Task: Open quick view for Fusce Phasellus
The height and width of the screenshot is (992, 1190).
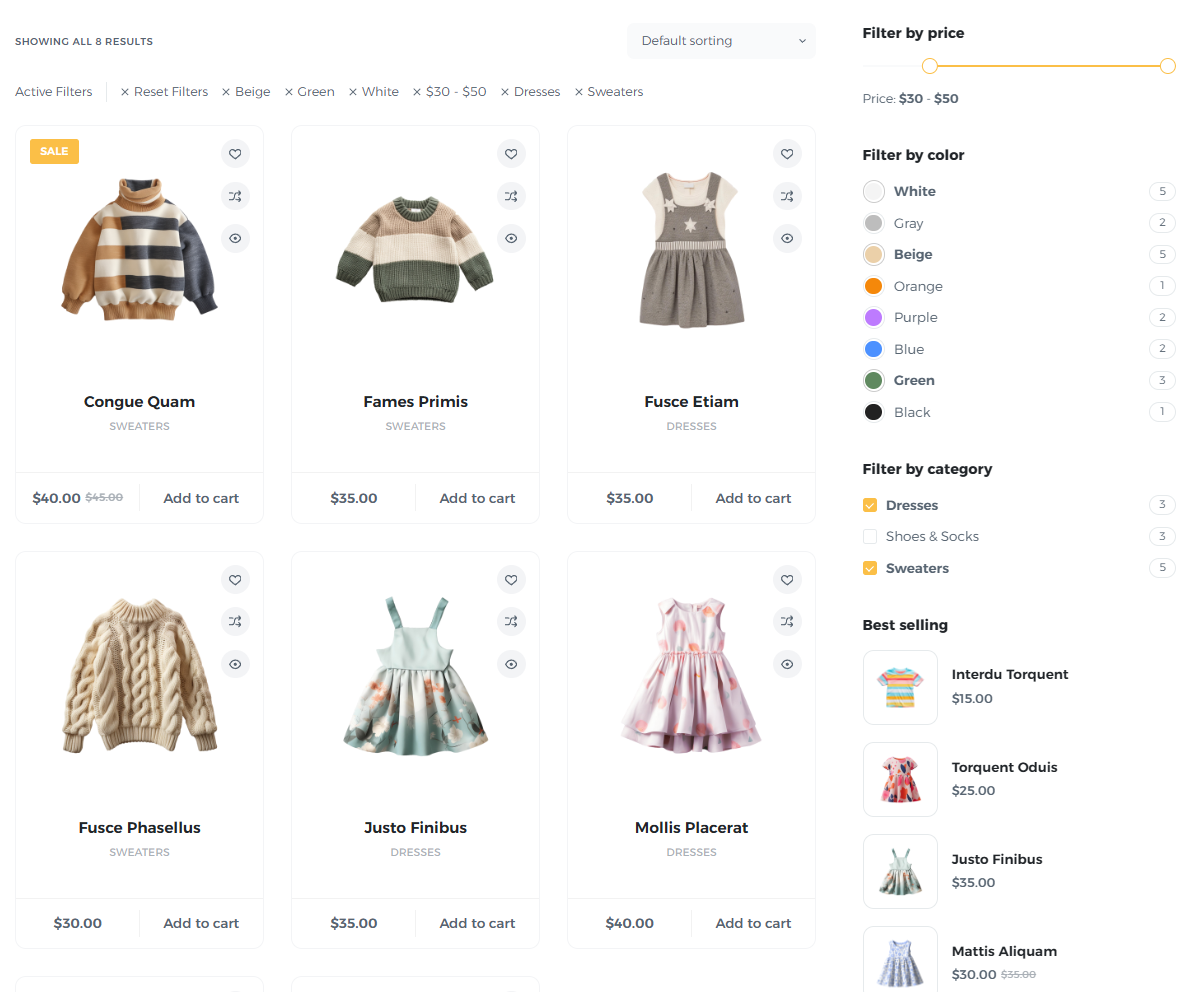Action: [x=235, y=663]
